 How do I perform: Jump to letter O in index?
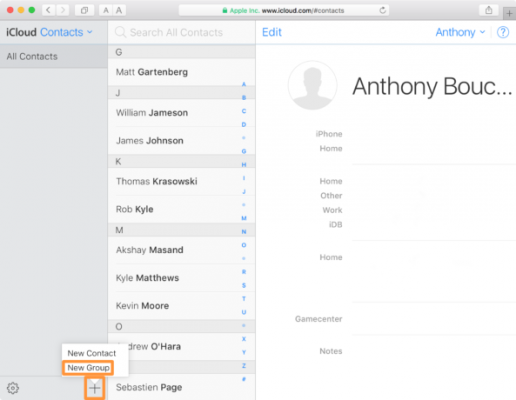point(244,245)
